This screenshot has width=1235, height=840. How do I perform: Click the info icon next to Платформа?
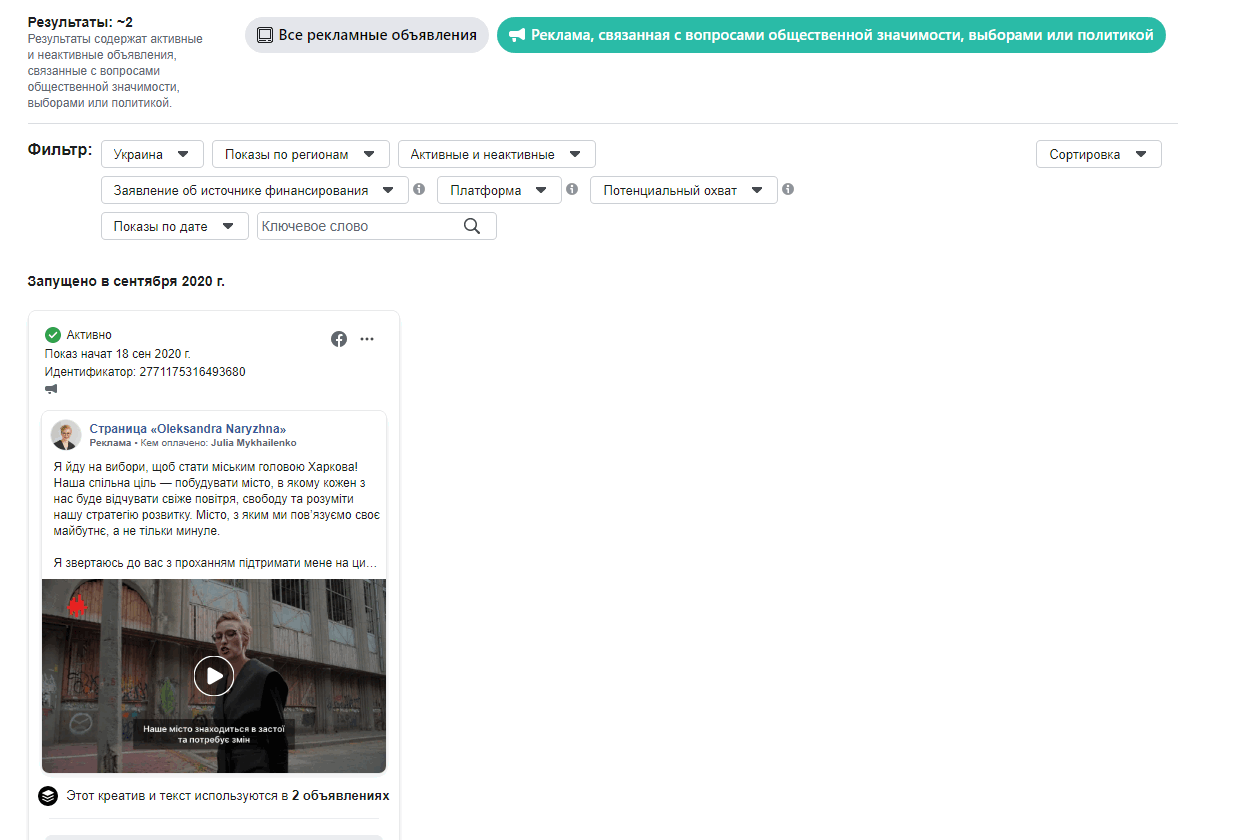[572, 189]
